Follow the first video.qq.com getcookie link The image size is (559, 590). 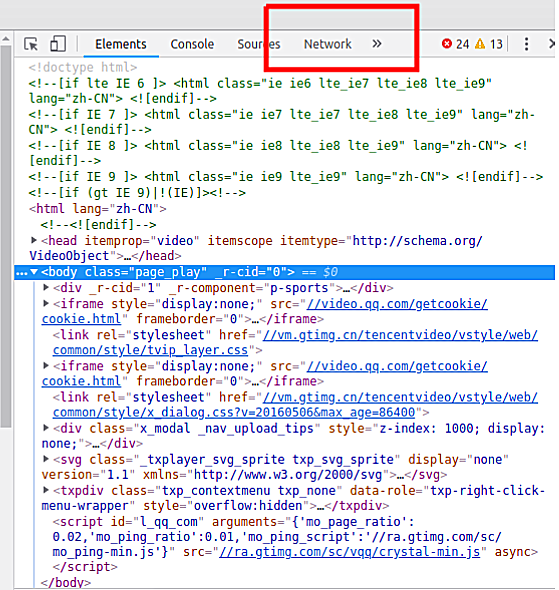(265, 312)
